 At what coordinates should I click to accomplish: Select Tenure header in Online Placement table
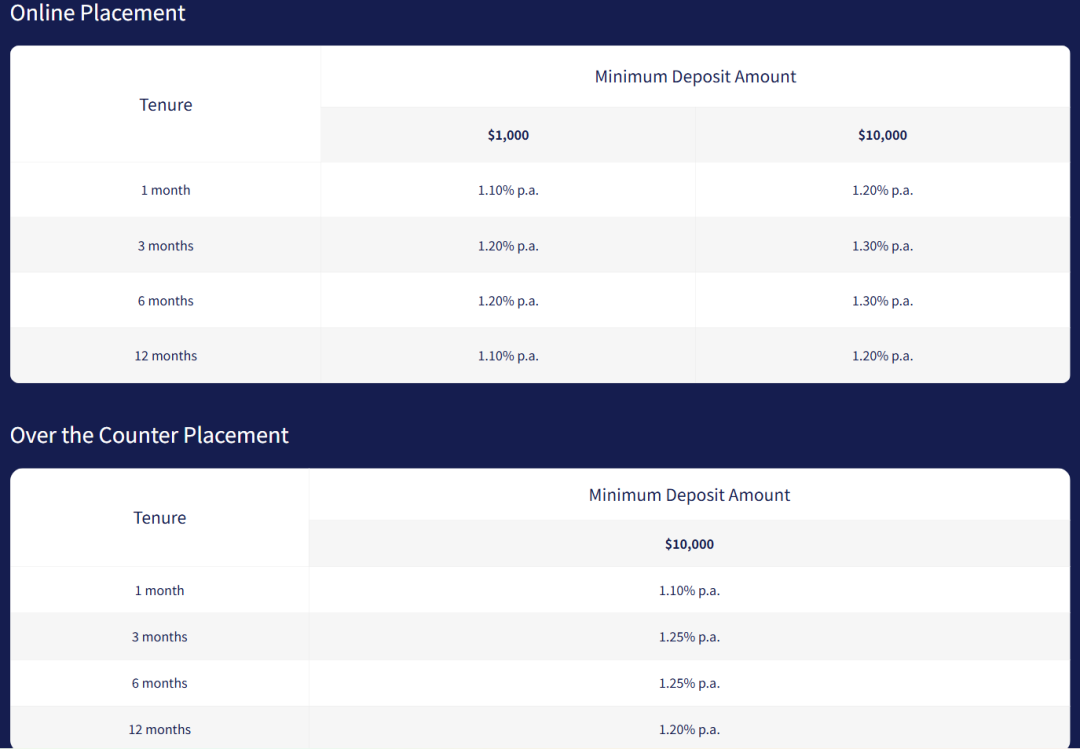point(166,105)
